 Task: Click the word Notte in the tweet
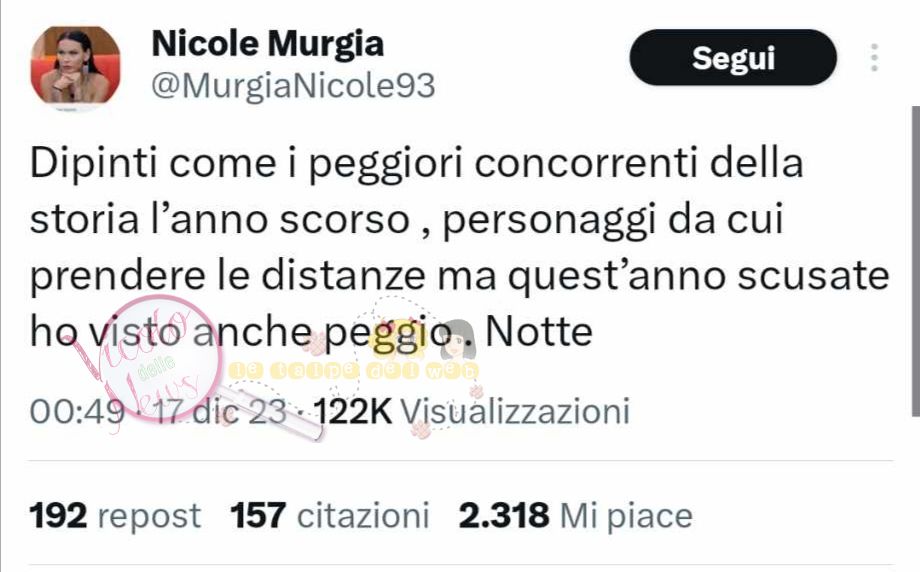[539, 332]
